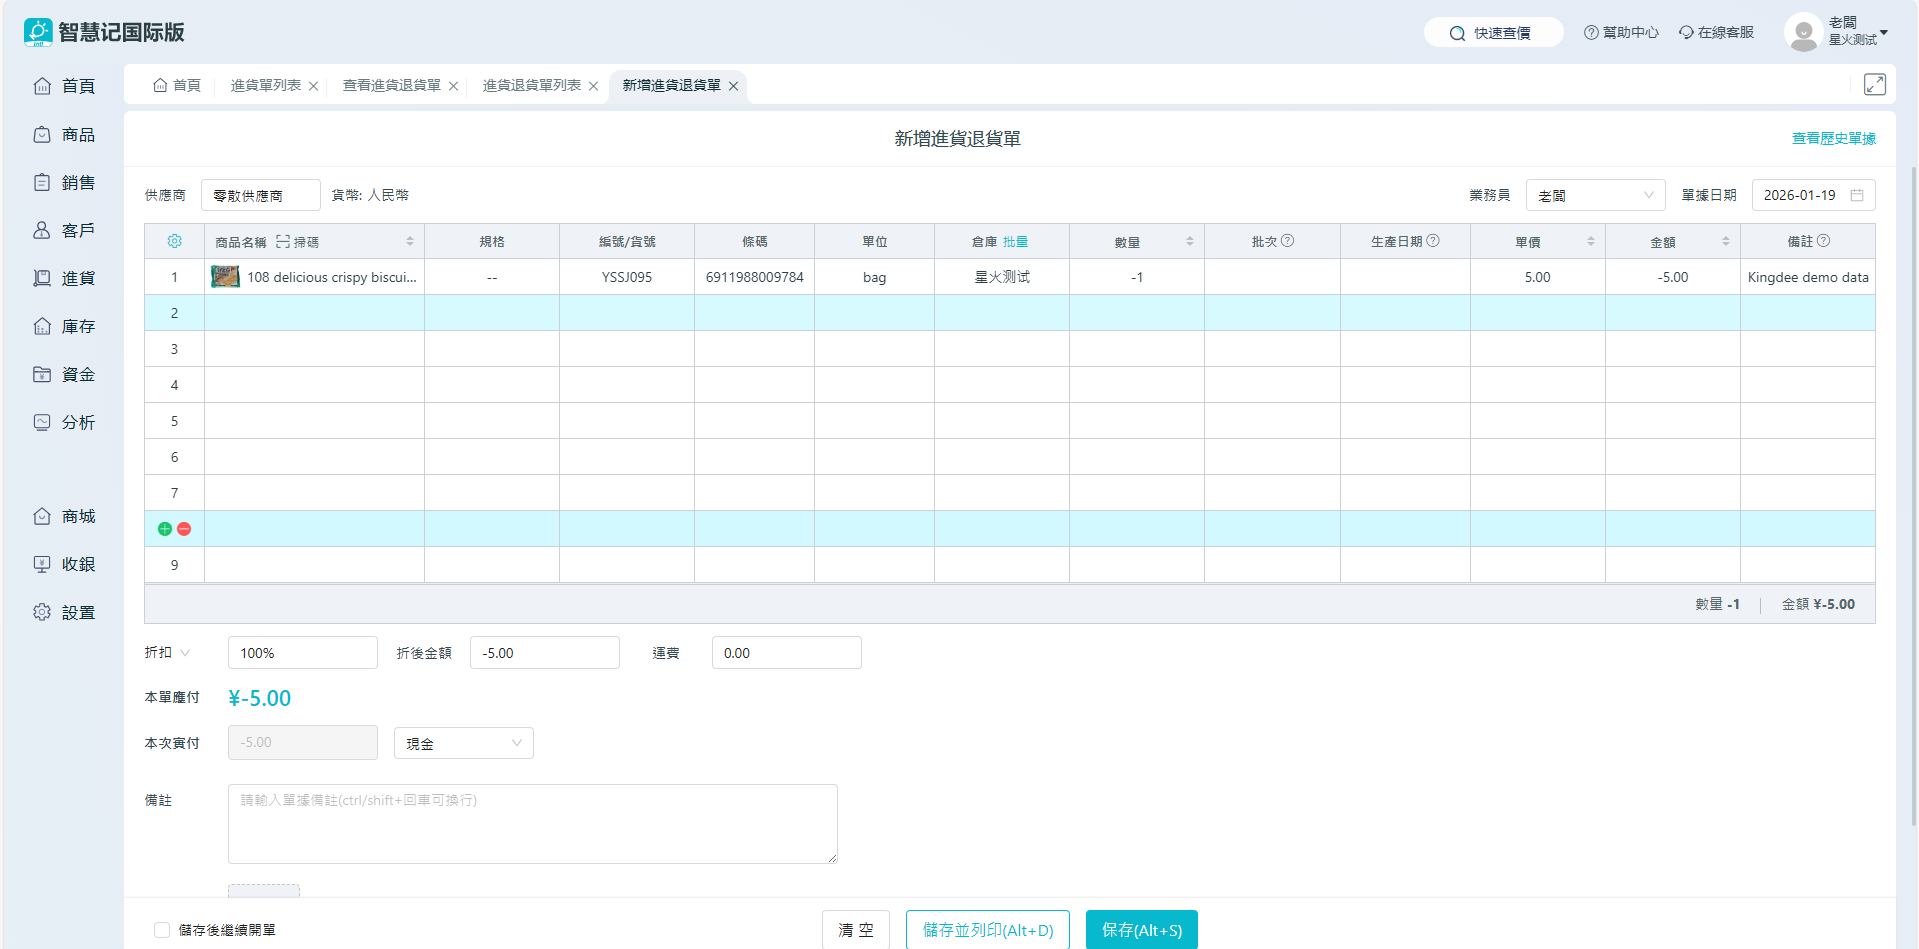Click the calendar icon in date field
The width and height of the screenshot is (1919, 949).
1857,195
